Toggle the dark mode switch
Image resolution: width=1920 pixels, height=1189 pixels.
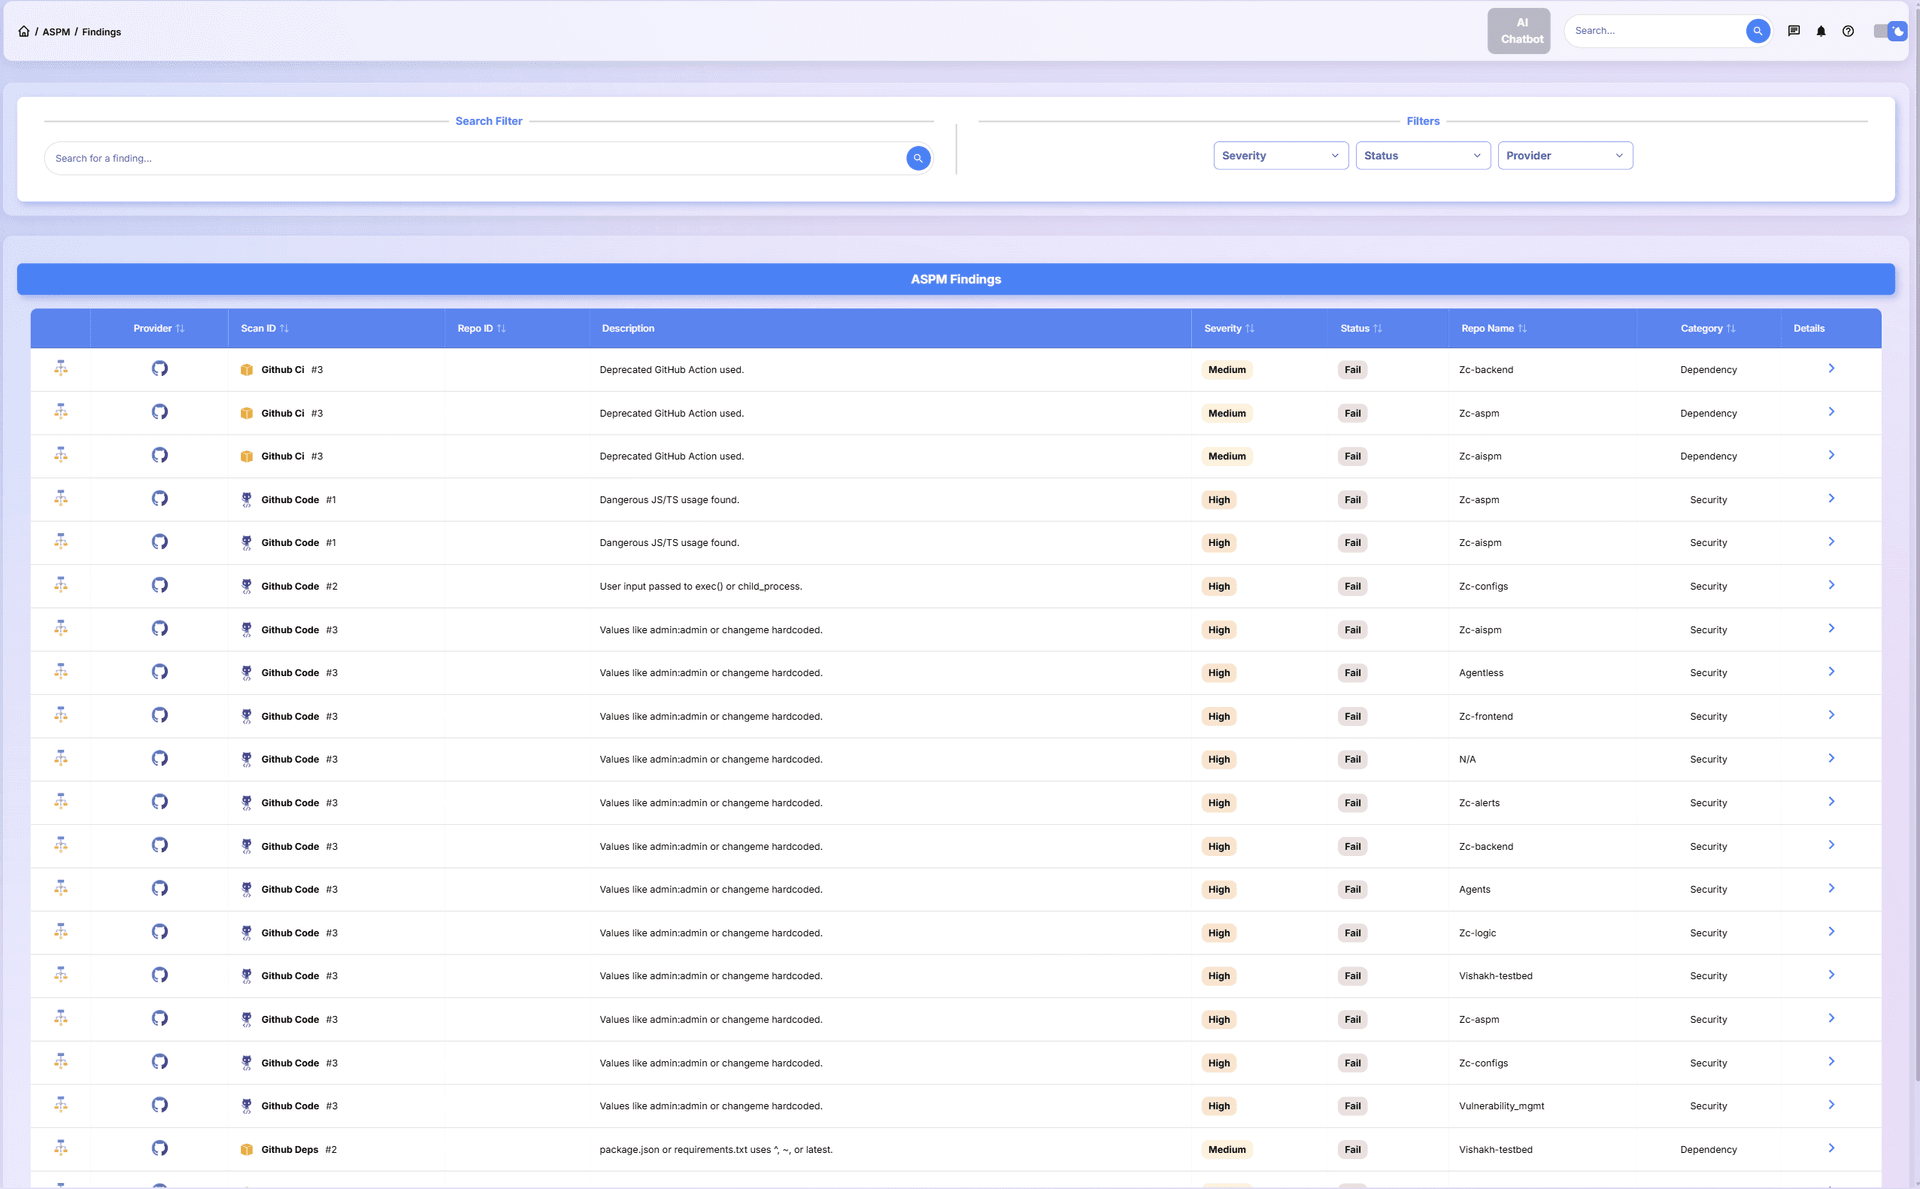tap(1889, 31)
